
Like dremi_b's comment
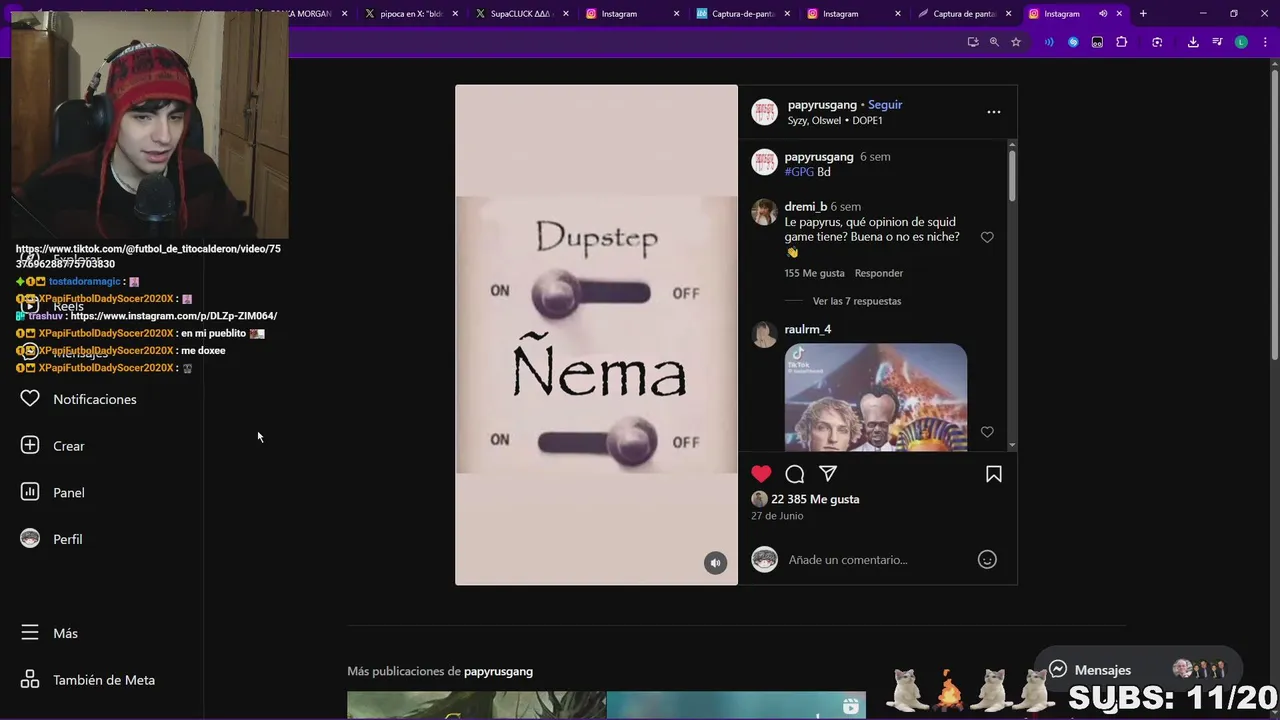tap(987, 237)
